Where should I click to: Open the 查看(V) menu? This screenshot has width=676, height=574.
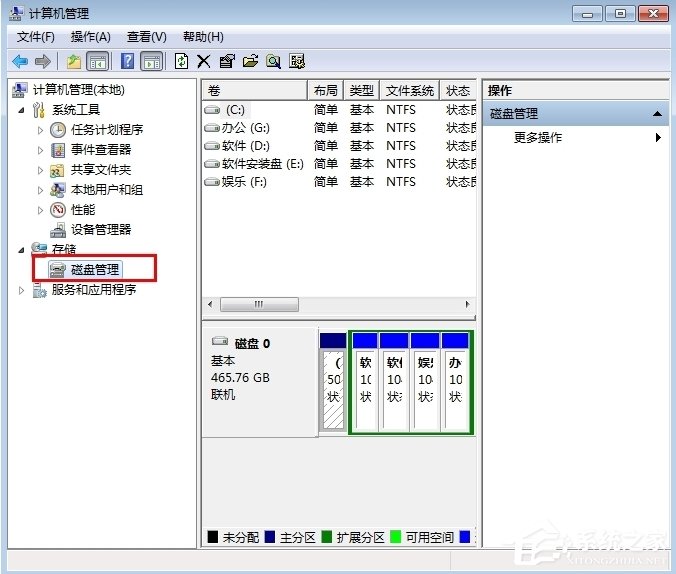pos(147,37)
